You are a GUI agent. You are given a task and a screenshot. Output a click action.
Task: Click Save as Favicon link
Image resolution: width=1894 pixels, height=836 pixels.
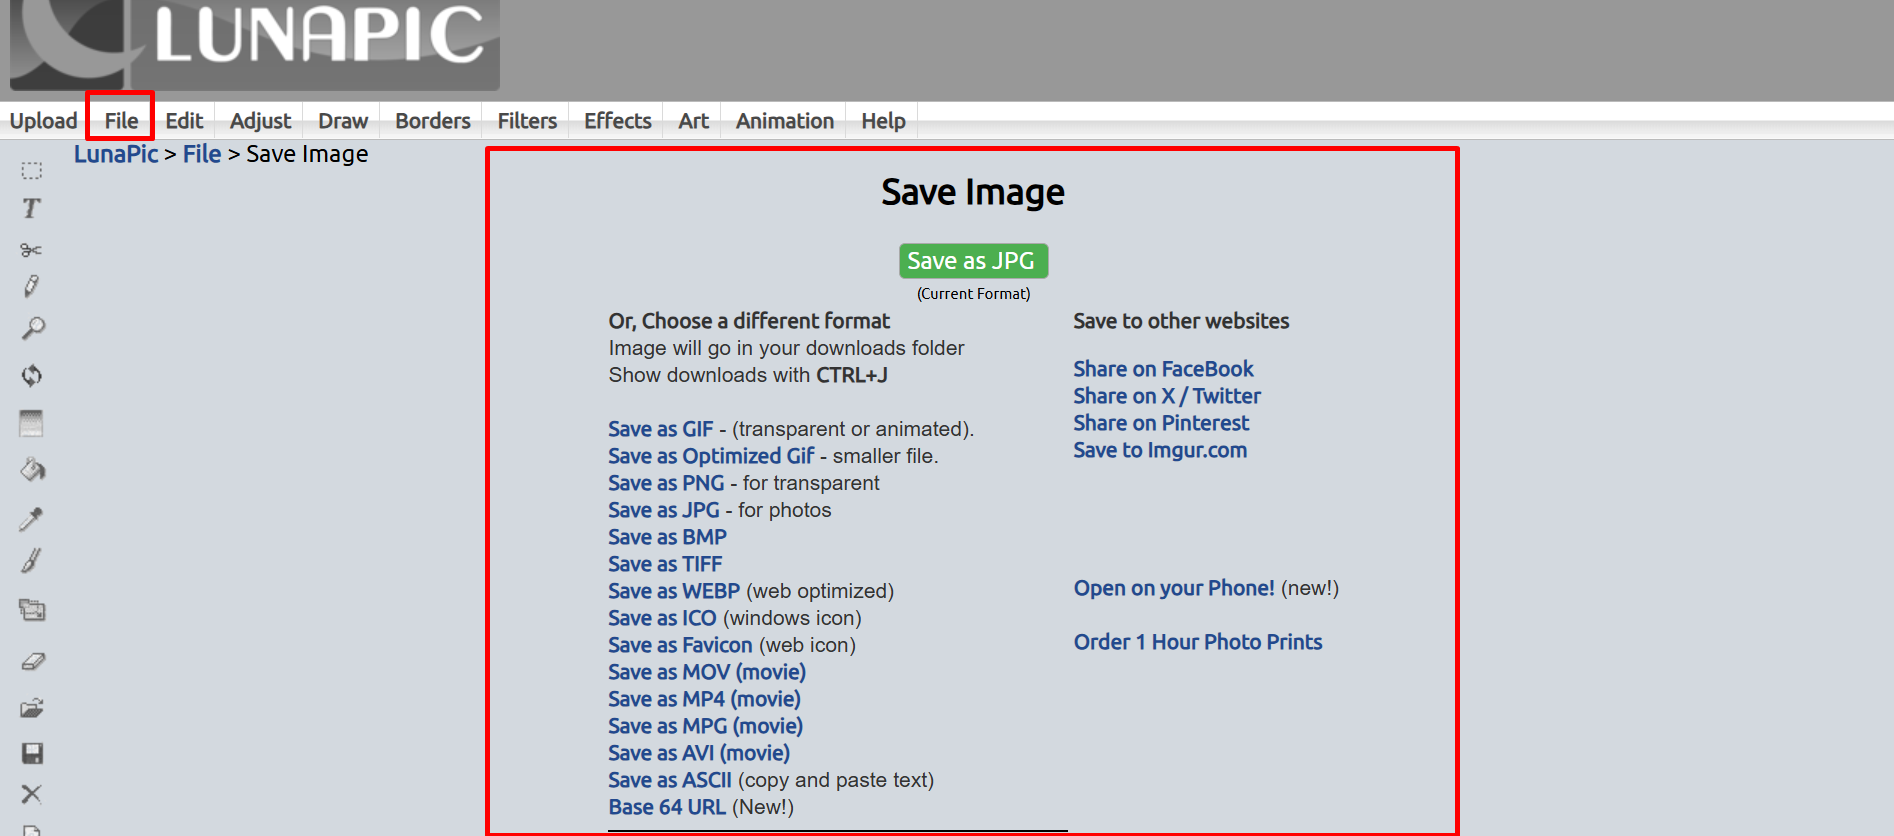(681, 645)
